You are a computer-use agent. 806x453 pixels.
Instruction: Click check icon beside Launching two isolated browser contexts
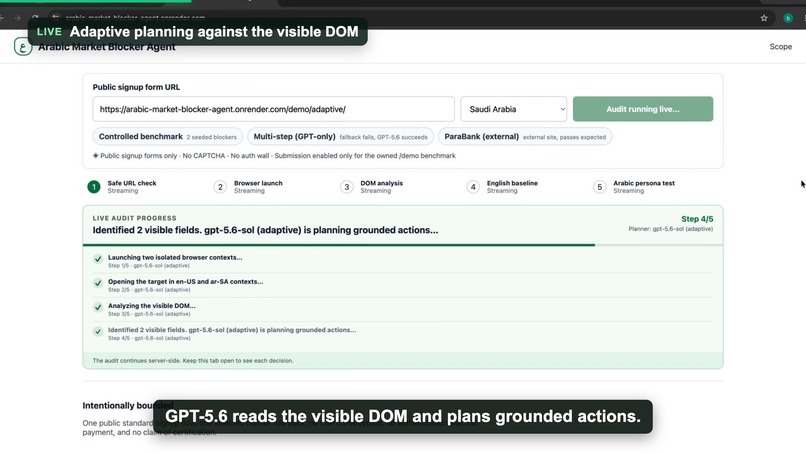pyautogui.click(x=98, y=259)
